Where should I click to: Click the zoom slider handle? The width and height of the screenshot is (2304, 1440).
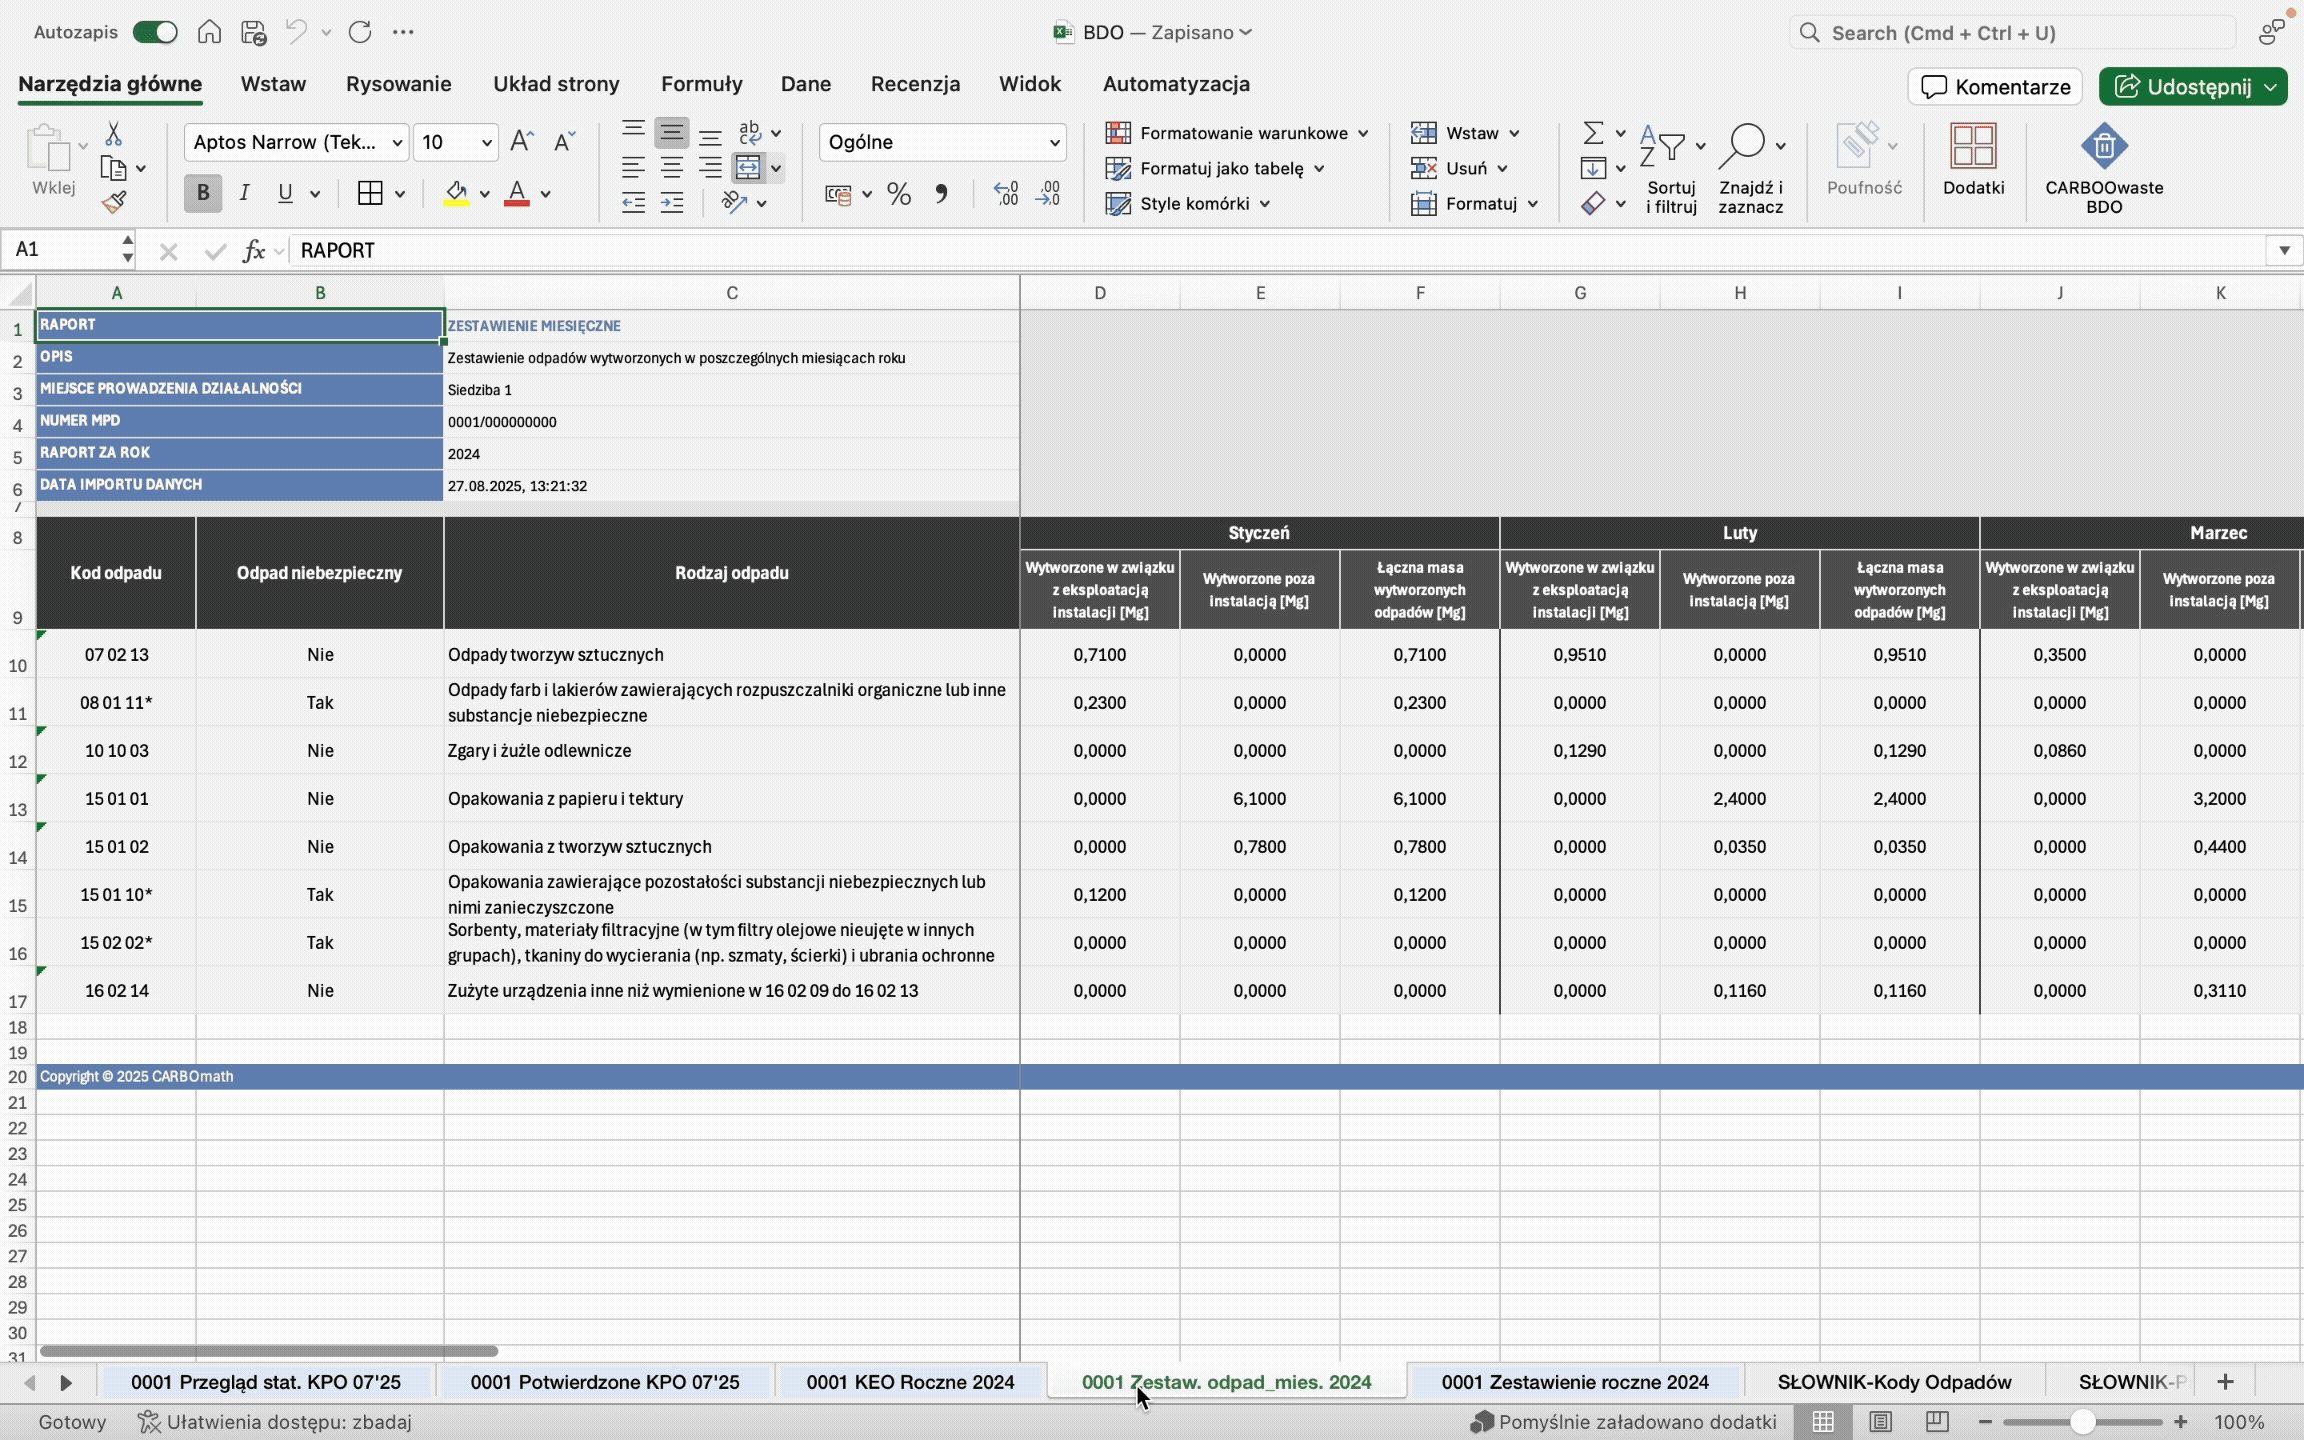(x=2082, y=1422)
